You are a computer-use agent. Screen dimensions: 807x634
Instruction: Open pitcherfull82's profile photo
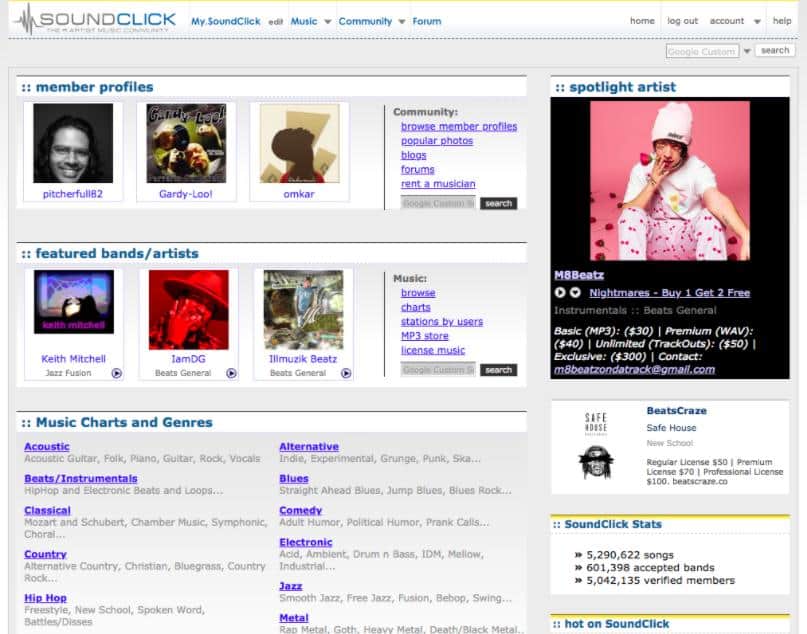(x=72, y=143)
